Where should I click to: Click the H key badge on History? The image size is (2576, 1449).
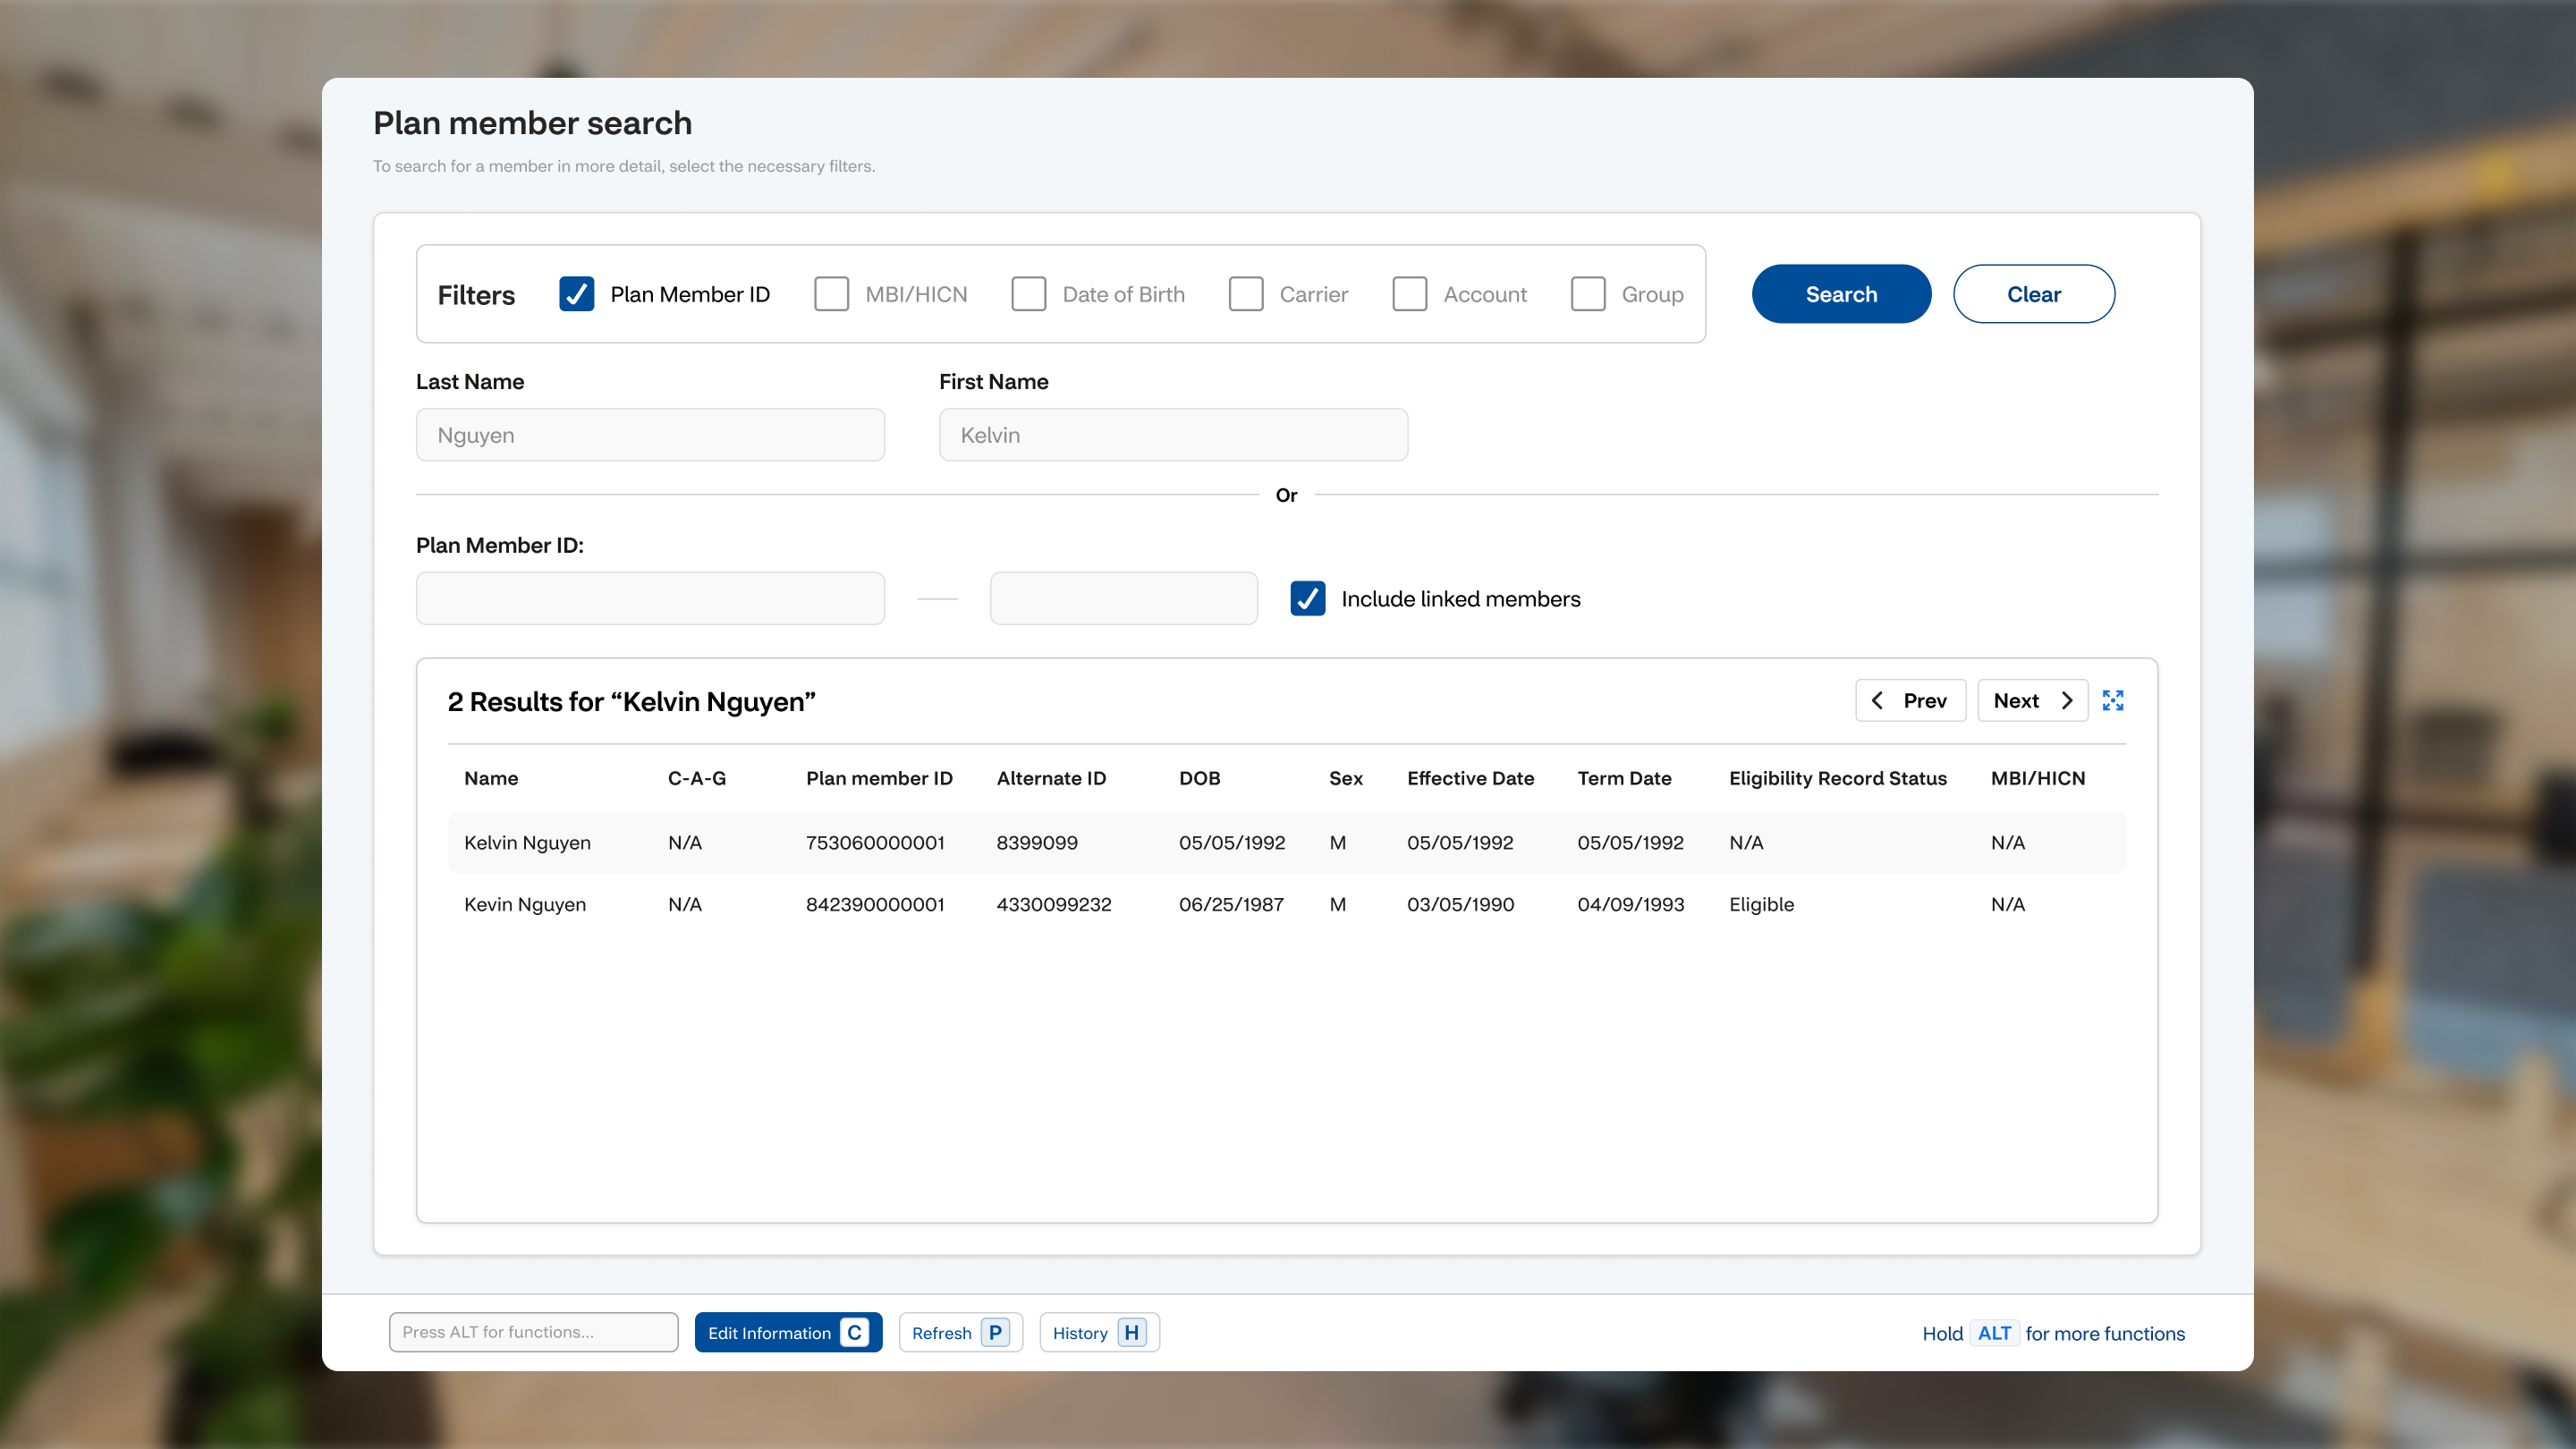[x=1132, y=1332]
